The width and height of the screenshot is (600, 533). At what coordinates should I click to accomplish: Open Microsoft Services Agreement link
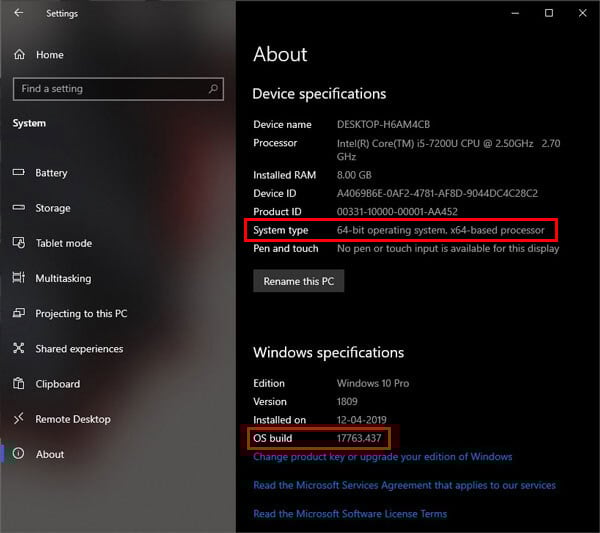coord(404,485)
